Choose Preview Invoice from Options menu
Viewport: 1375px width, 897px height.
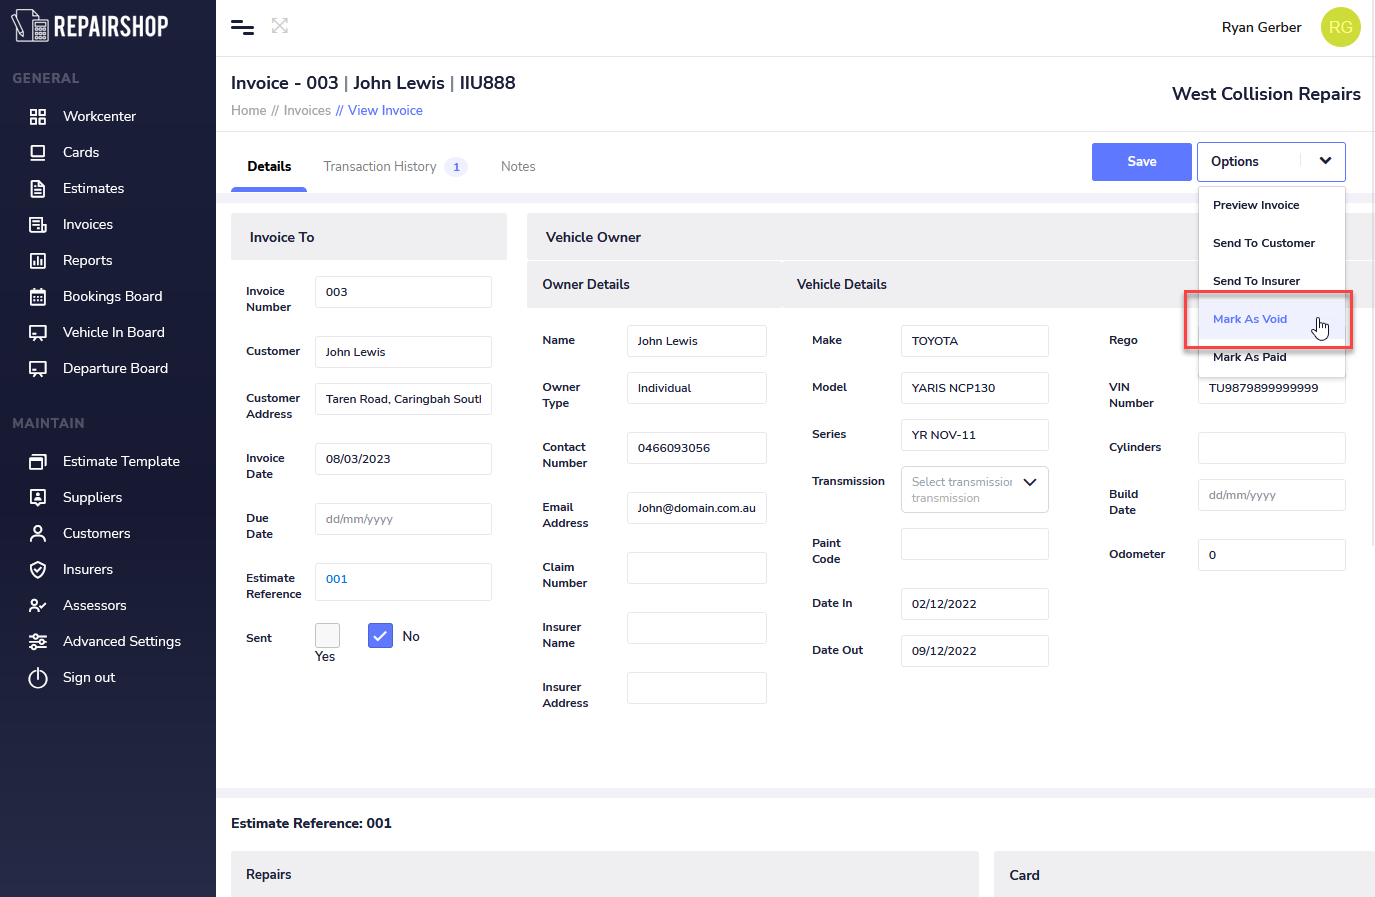click(x=1256, y=205)
